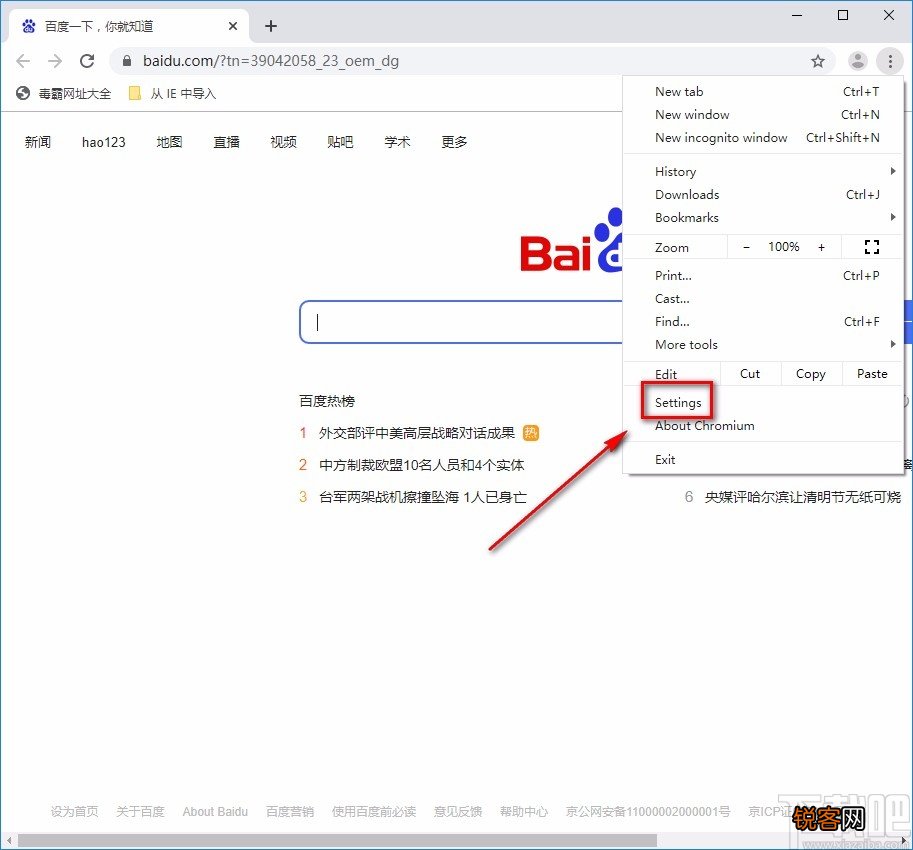913x850 pixels.
Task: Open trending item 台军两架战机擦撞坠海
Action: pos(423,497)
